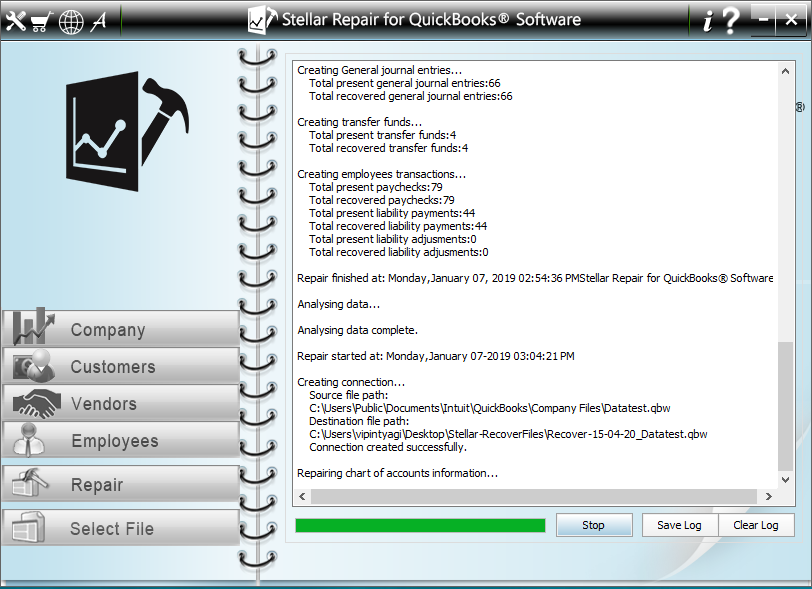Click the vertical scrollbar thumb of log

(785, 407)
